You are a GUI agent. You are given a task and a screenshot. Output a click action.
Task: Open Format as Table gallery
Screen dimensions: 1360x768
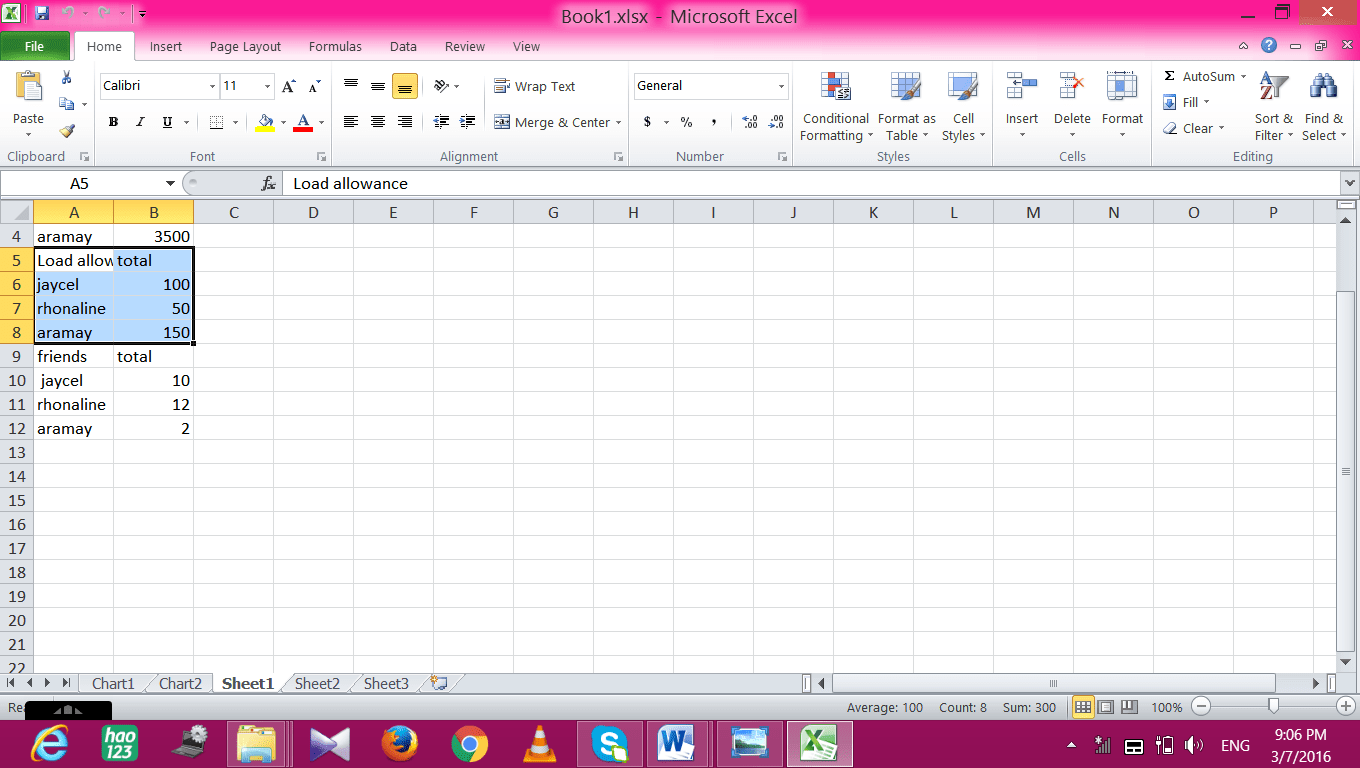click(x=907, y=107)
